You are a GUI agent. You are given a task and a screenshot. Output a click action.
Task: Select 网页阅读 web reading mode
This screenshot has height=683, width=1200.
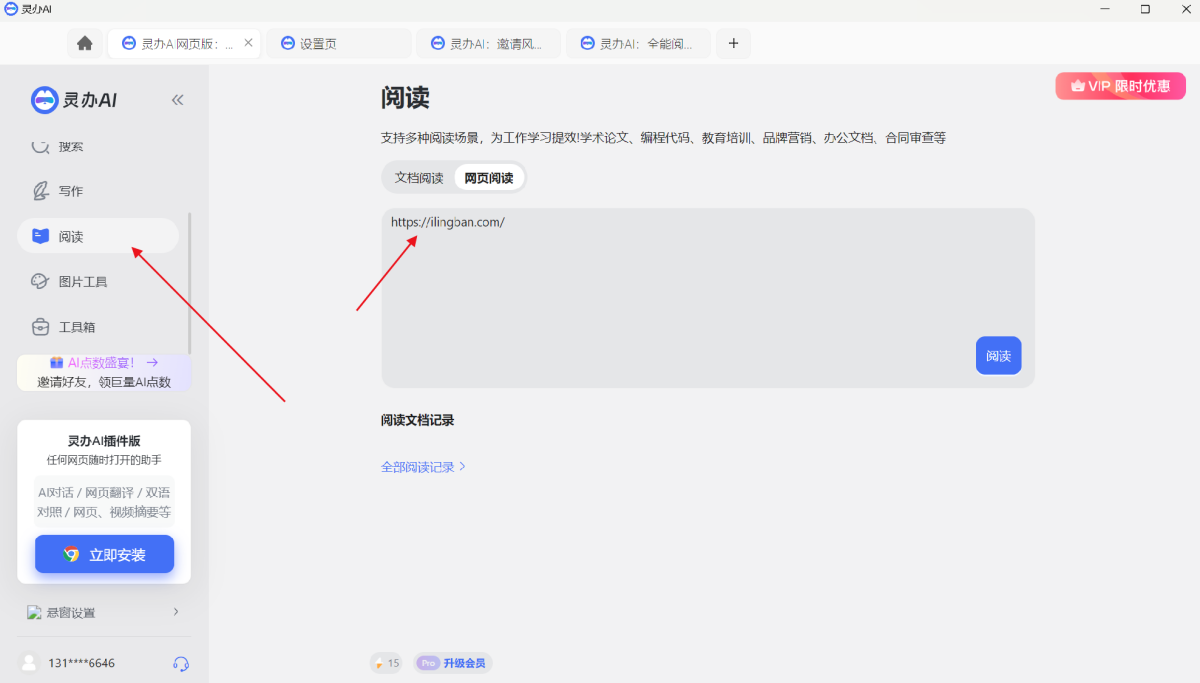(489, 178)
